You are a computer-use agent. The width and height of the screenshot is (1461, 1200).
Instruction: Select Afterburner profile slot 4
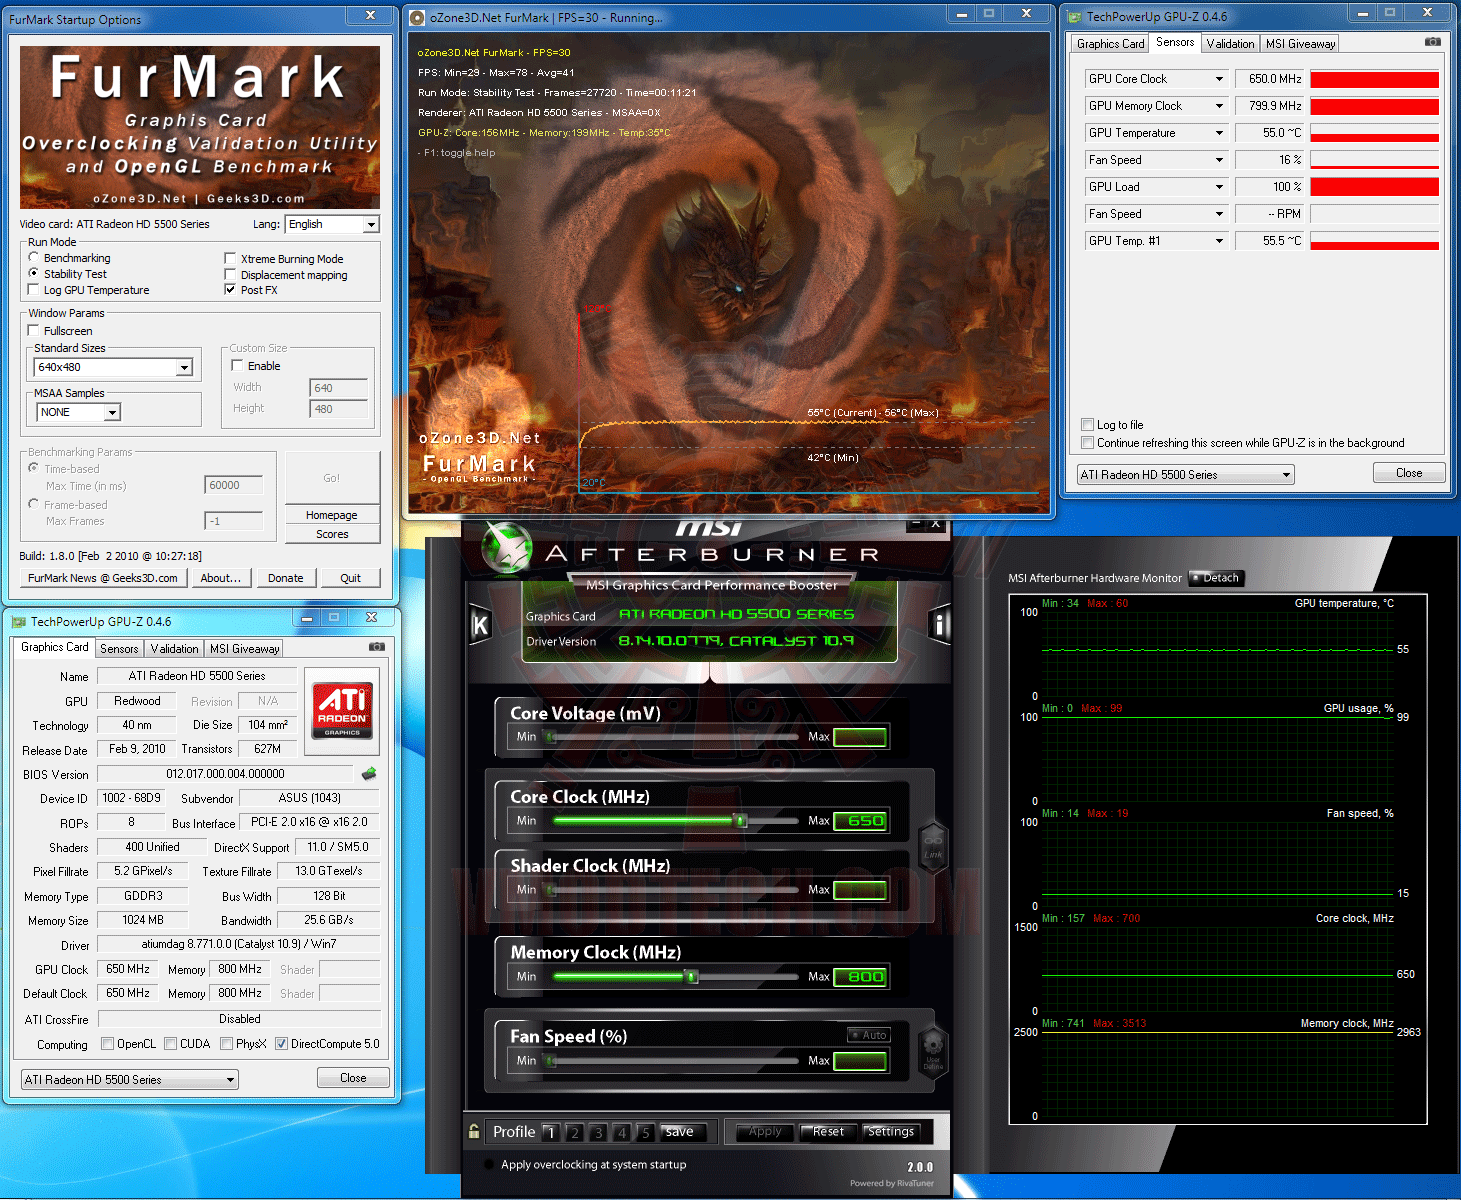pyautogui.click(x=622, y=1132)
